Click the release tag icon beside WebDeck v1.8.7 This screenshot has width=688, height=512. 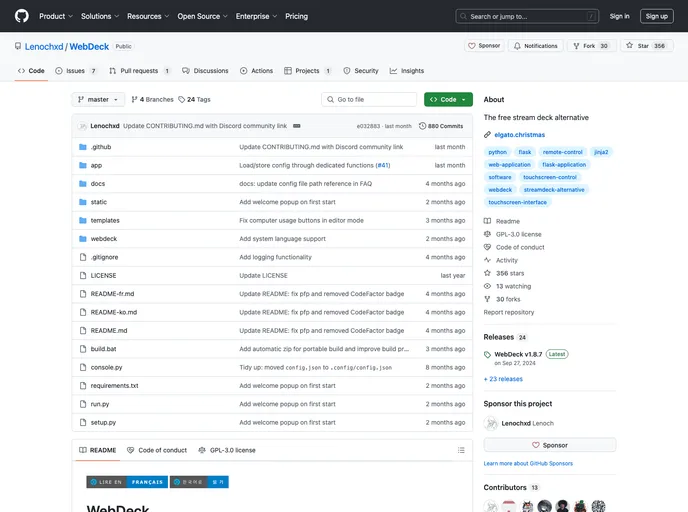tap(487, 354)
